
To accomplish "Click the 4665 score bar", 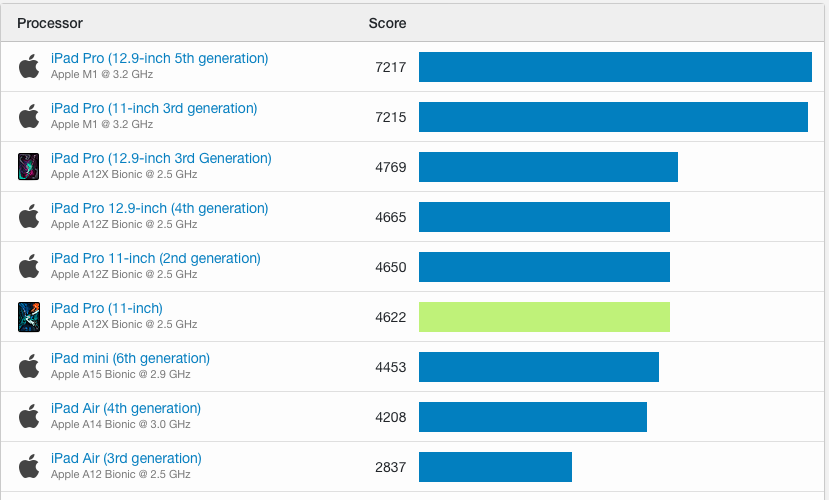I will (x=545, y=217).
